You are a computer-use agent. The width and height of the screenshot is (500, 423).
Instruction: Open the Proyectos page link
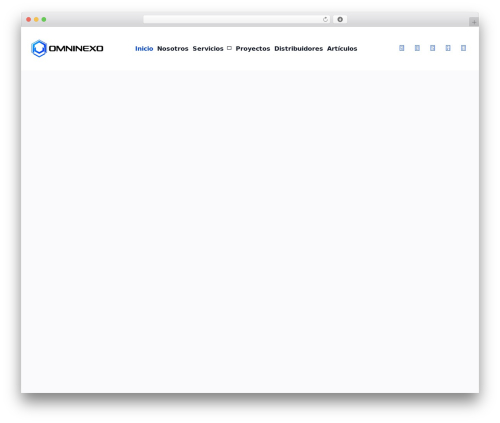[x=253, y=49]
